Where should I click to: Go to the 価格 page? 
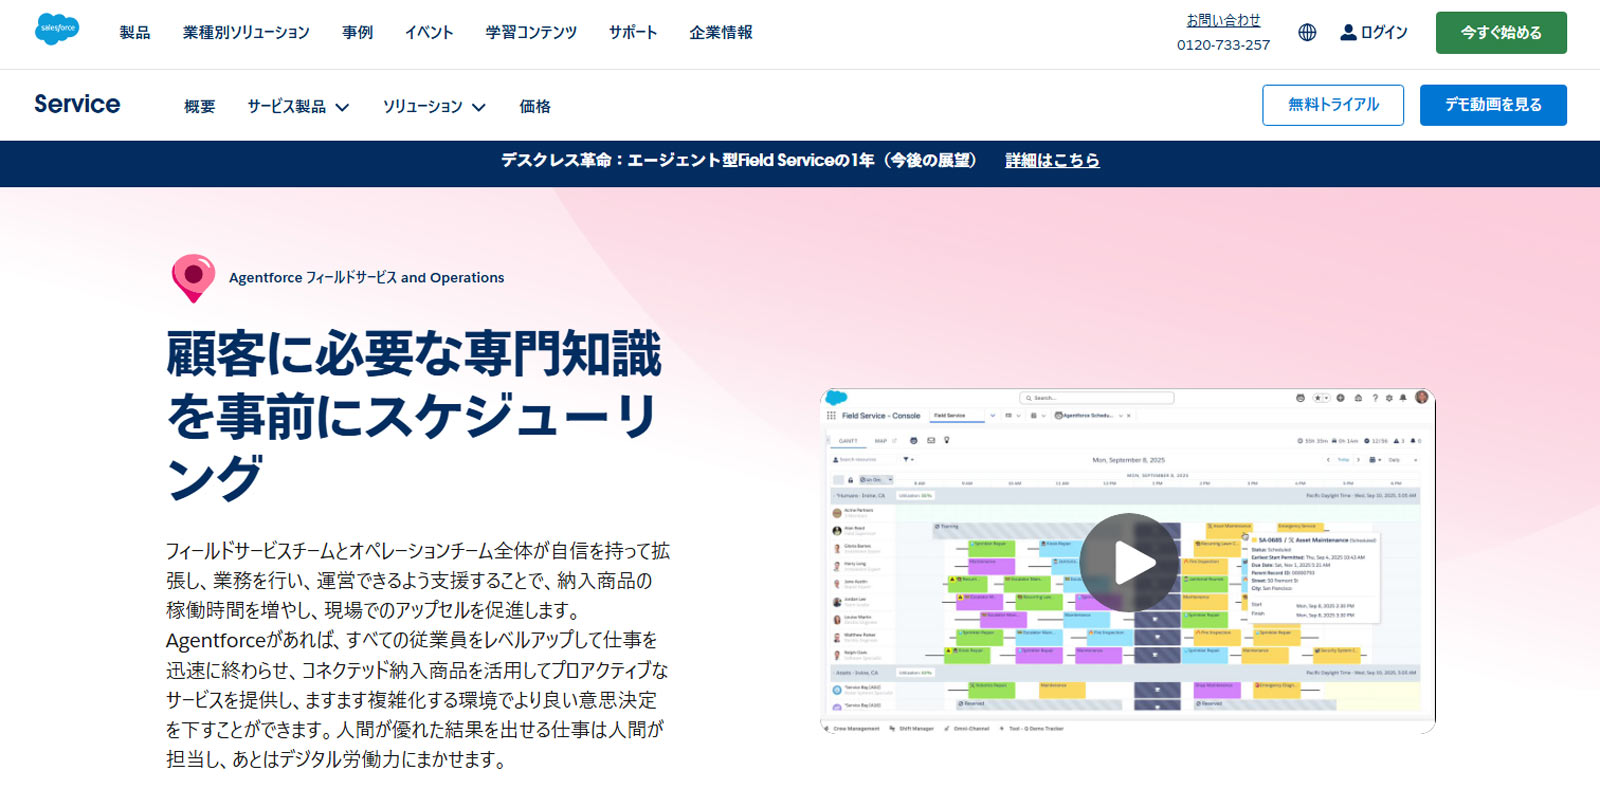[x=535, y=106]
